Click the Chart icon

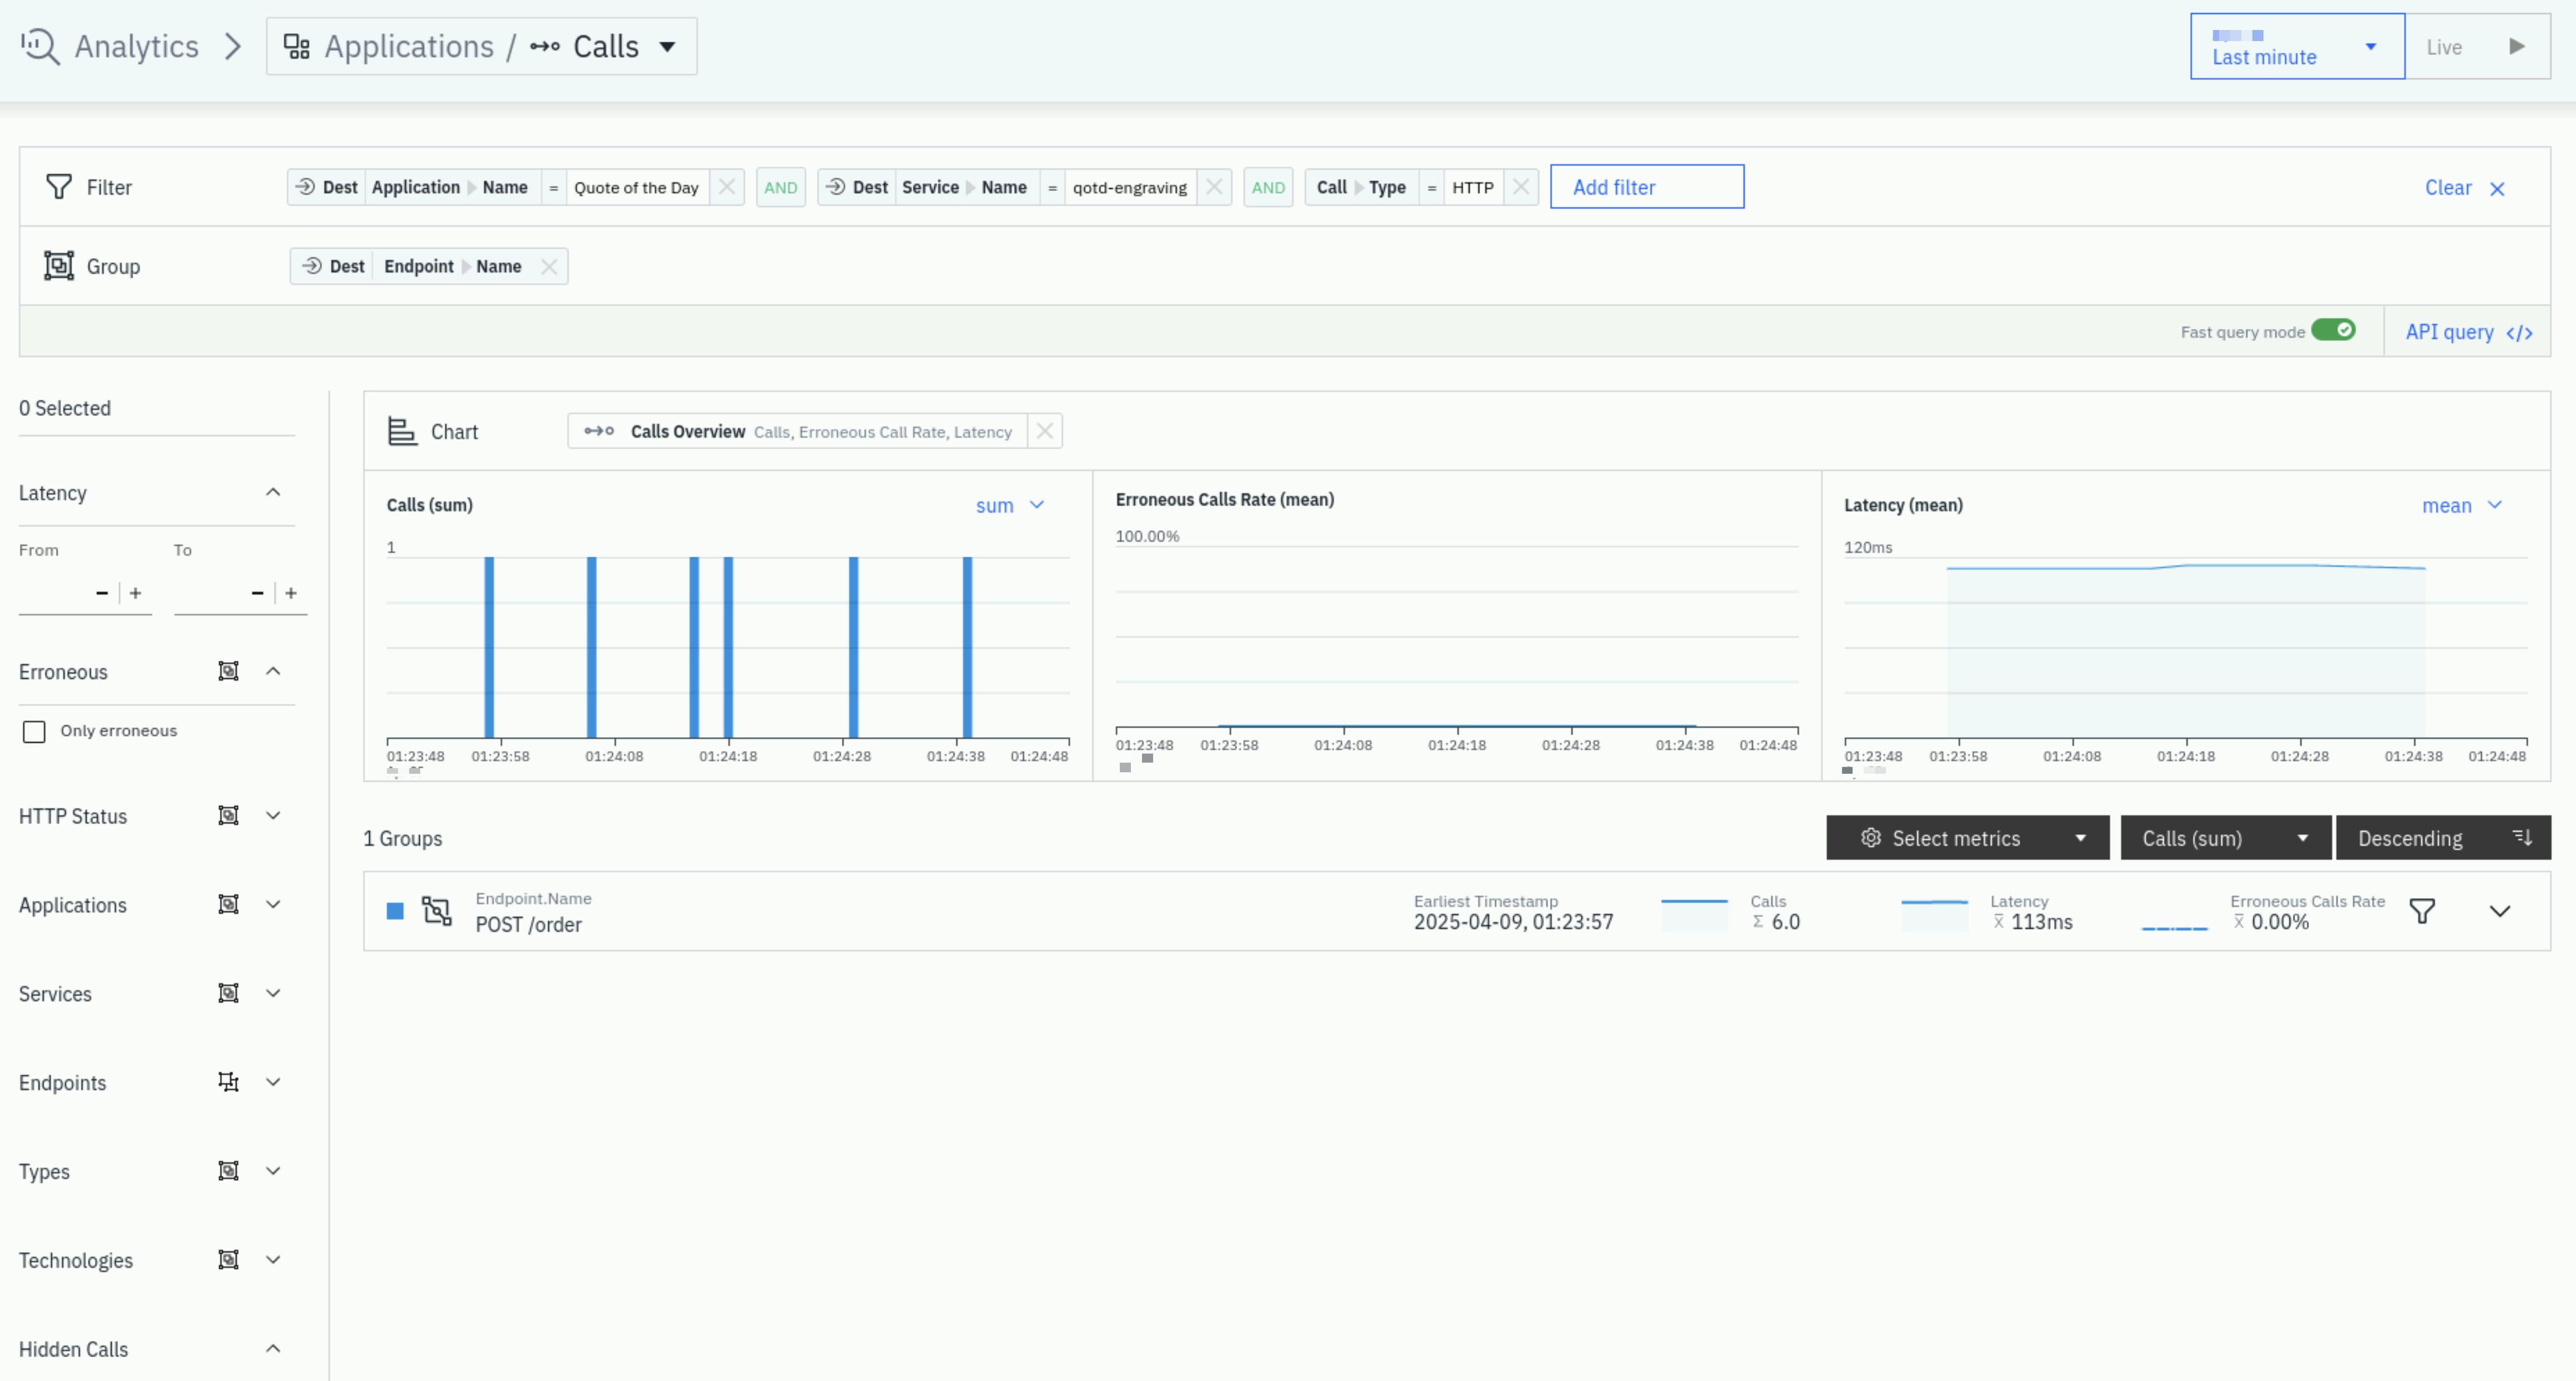(402, 431)
